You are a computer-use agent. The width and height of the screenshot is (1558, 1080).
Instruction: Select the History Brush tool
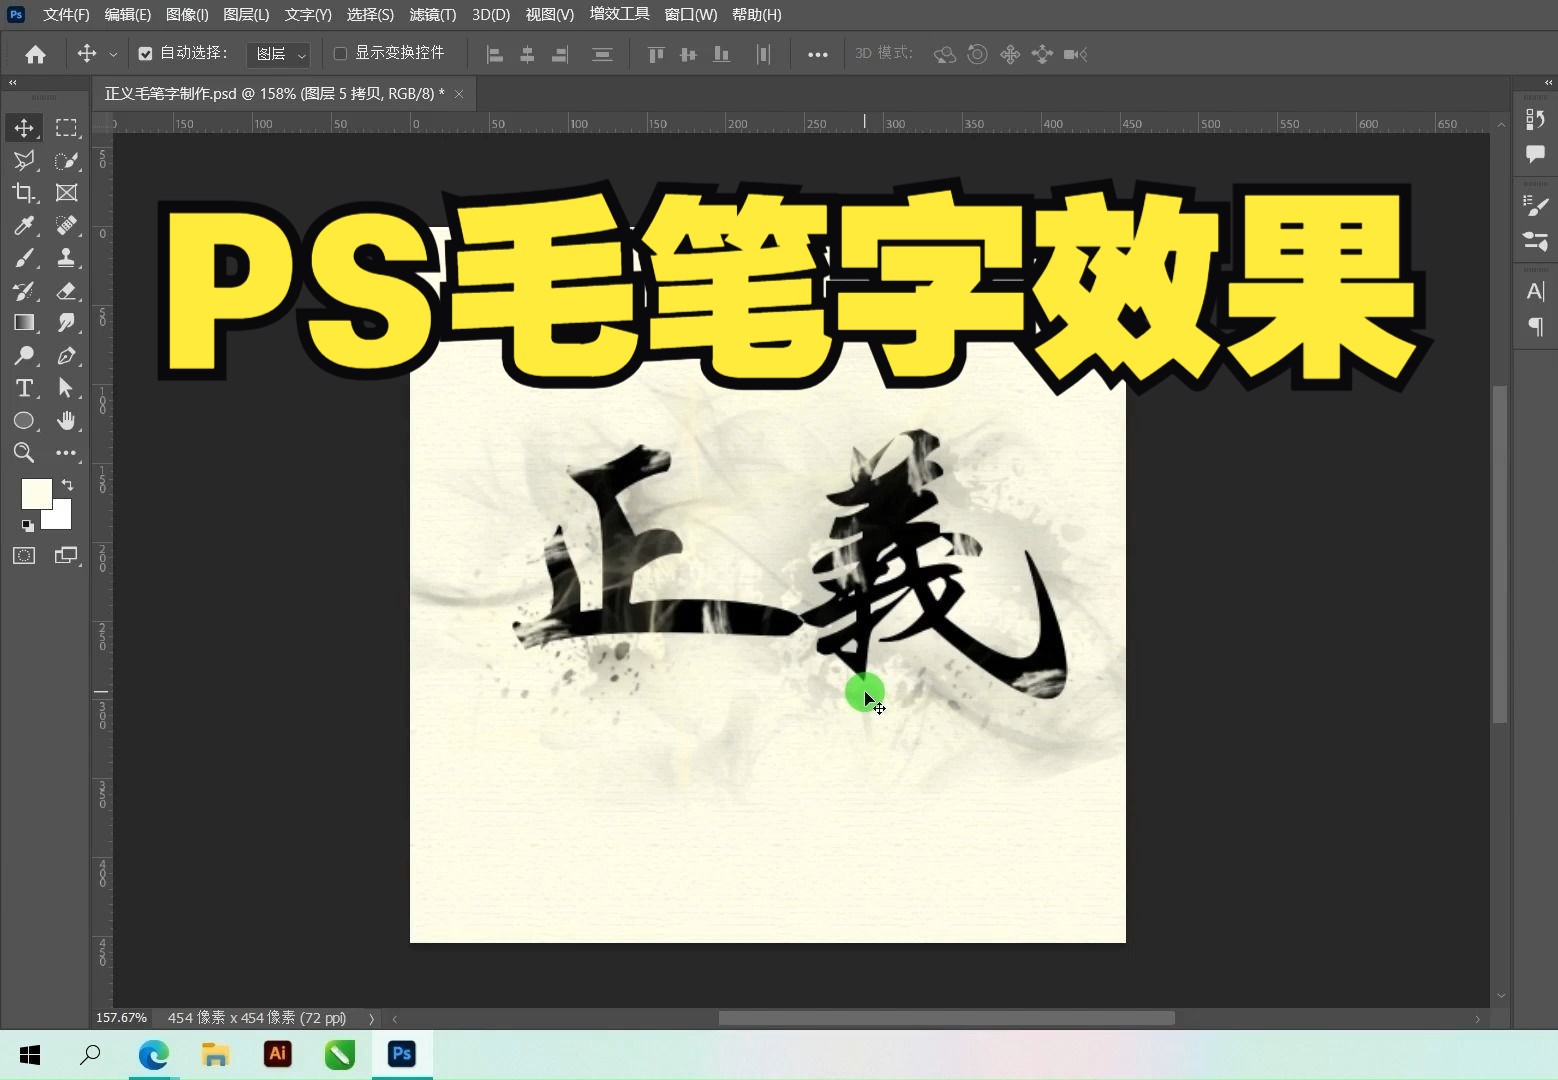coord(24,291)
